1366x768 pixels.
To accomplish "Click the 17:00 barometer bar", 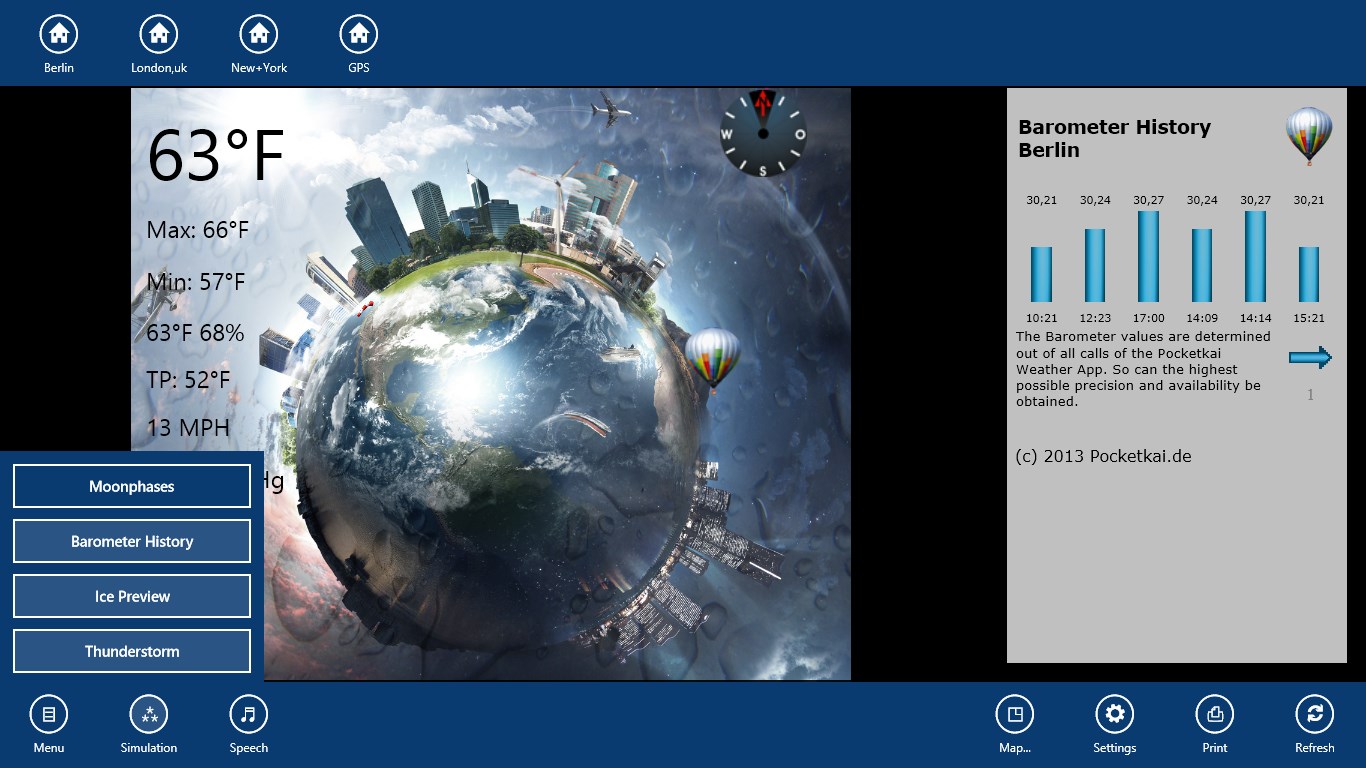I will pyautogui.click(x=1148, y=255).
